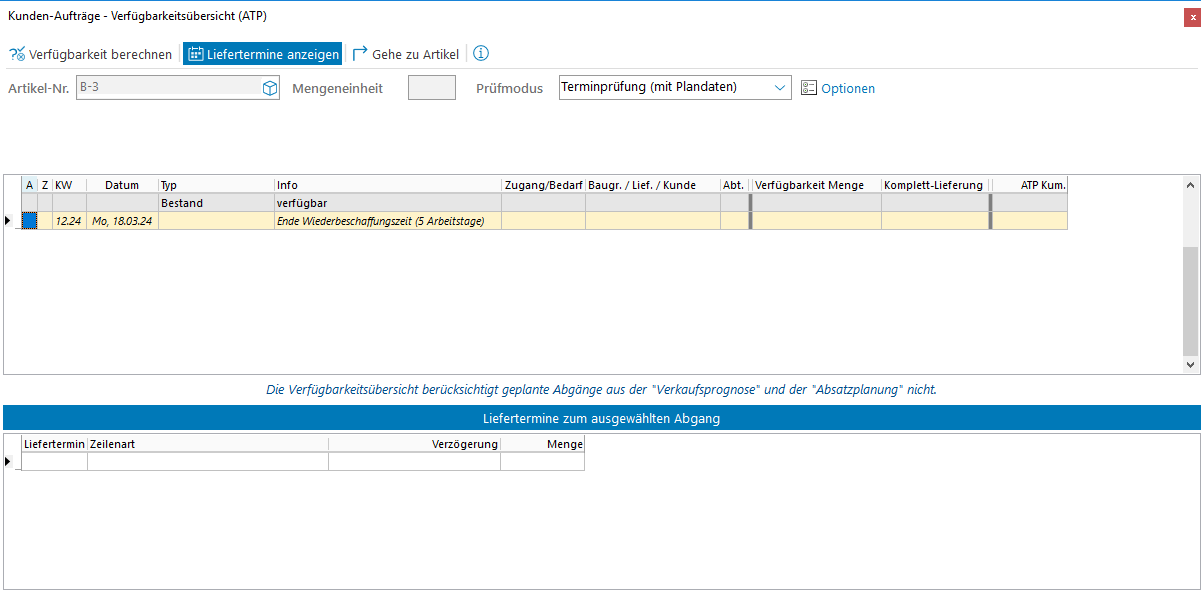Click the Liefertermine zum ausgewählten Abgang bar
The image size is (1201, 590).
[x=600, y=419]
